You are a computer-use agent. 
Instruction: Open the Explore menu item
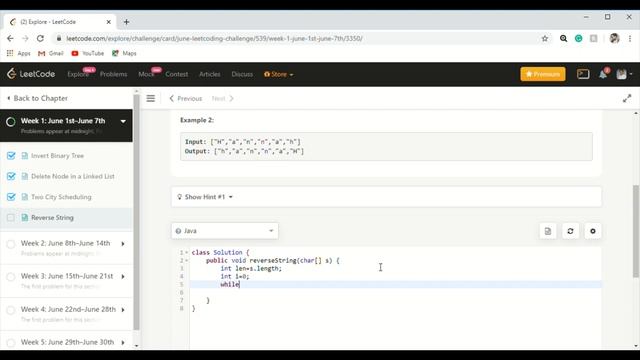[78, 74]
